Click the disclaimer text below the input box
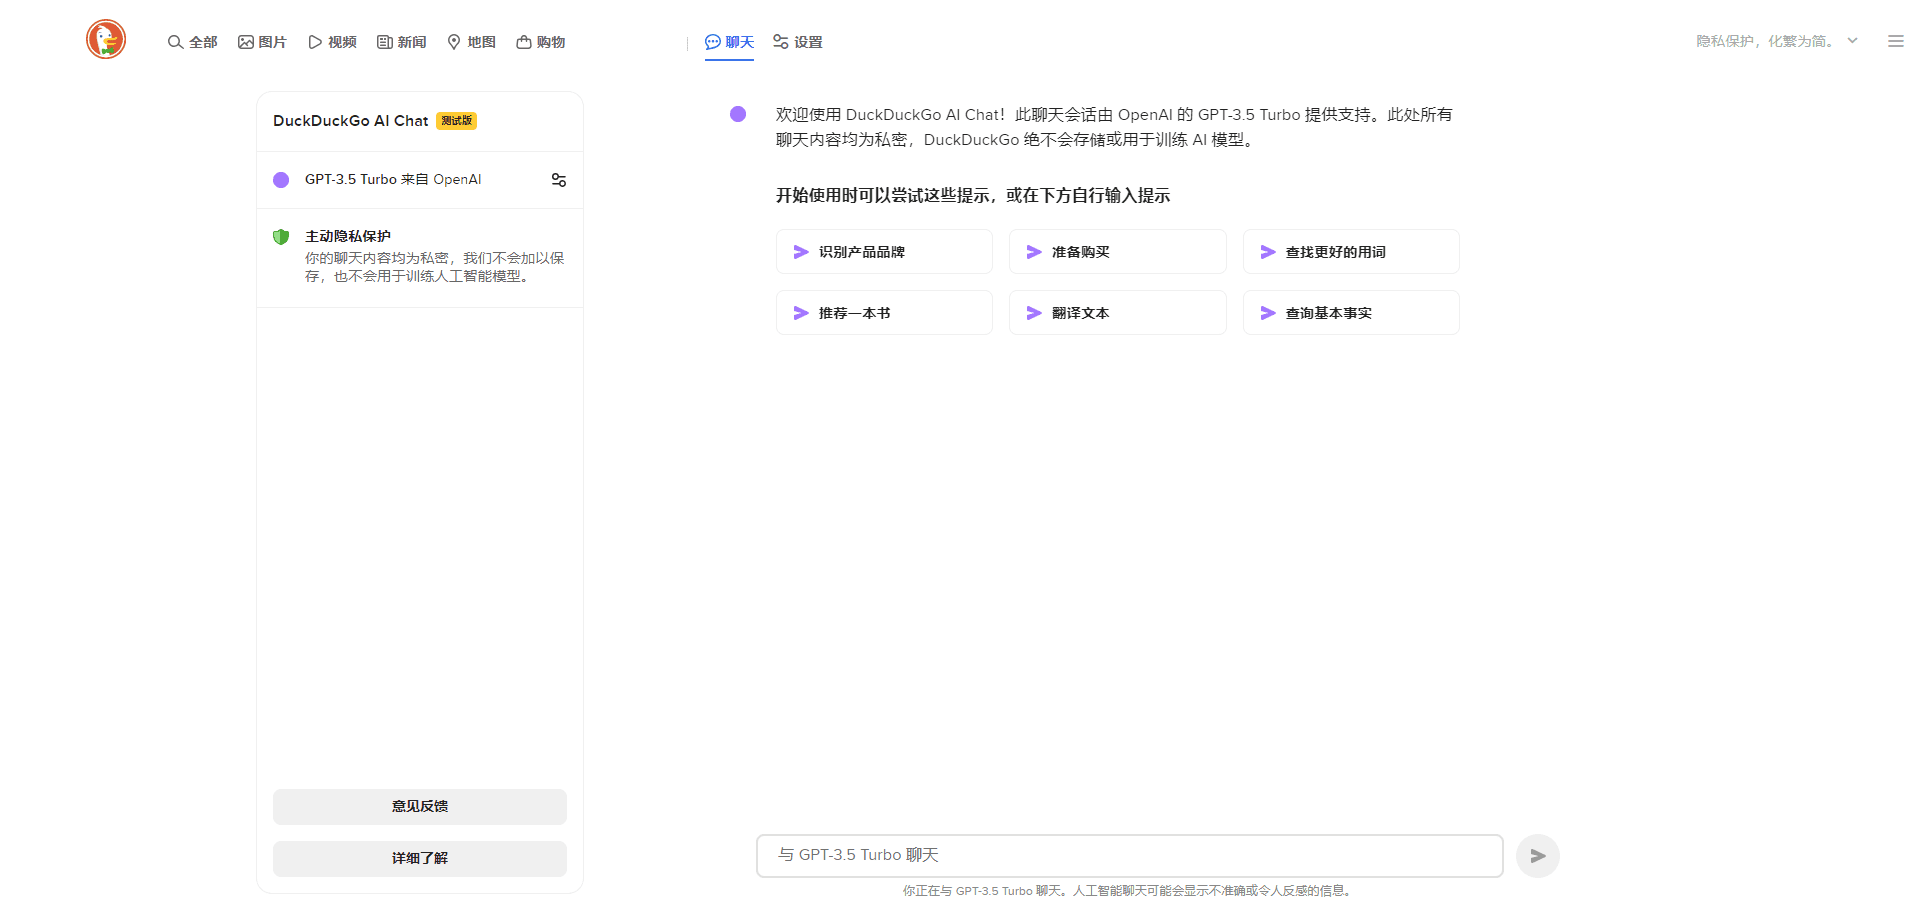This screenshot has height=911, width=1920. pos(1129,891)
